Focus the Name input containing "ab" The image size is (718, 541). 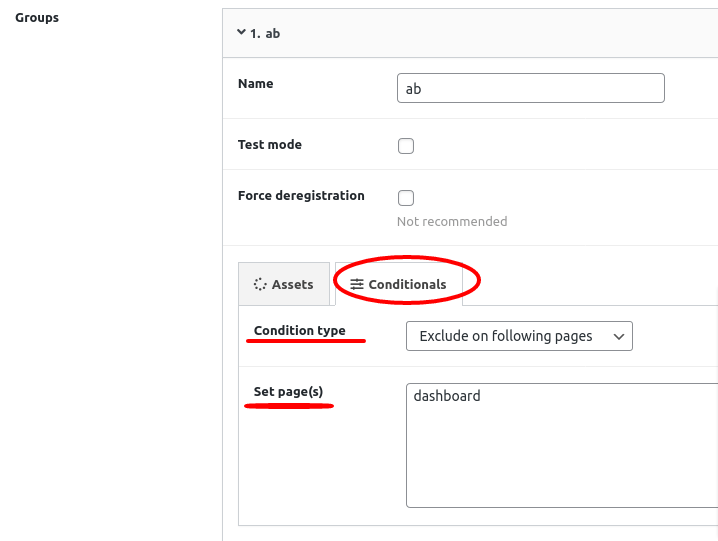[531, 88]
